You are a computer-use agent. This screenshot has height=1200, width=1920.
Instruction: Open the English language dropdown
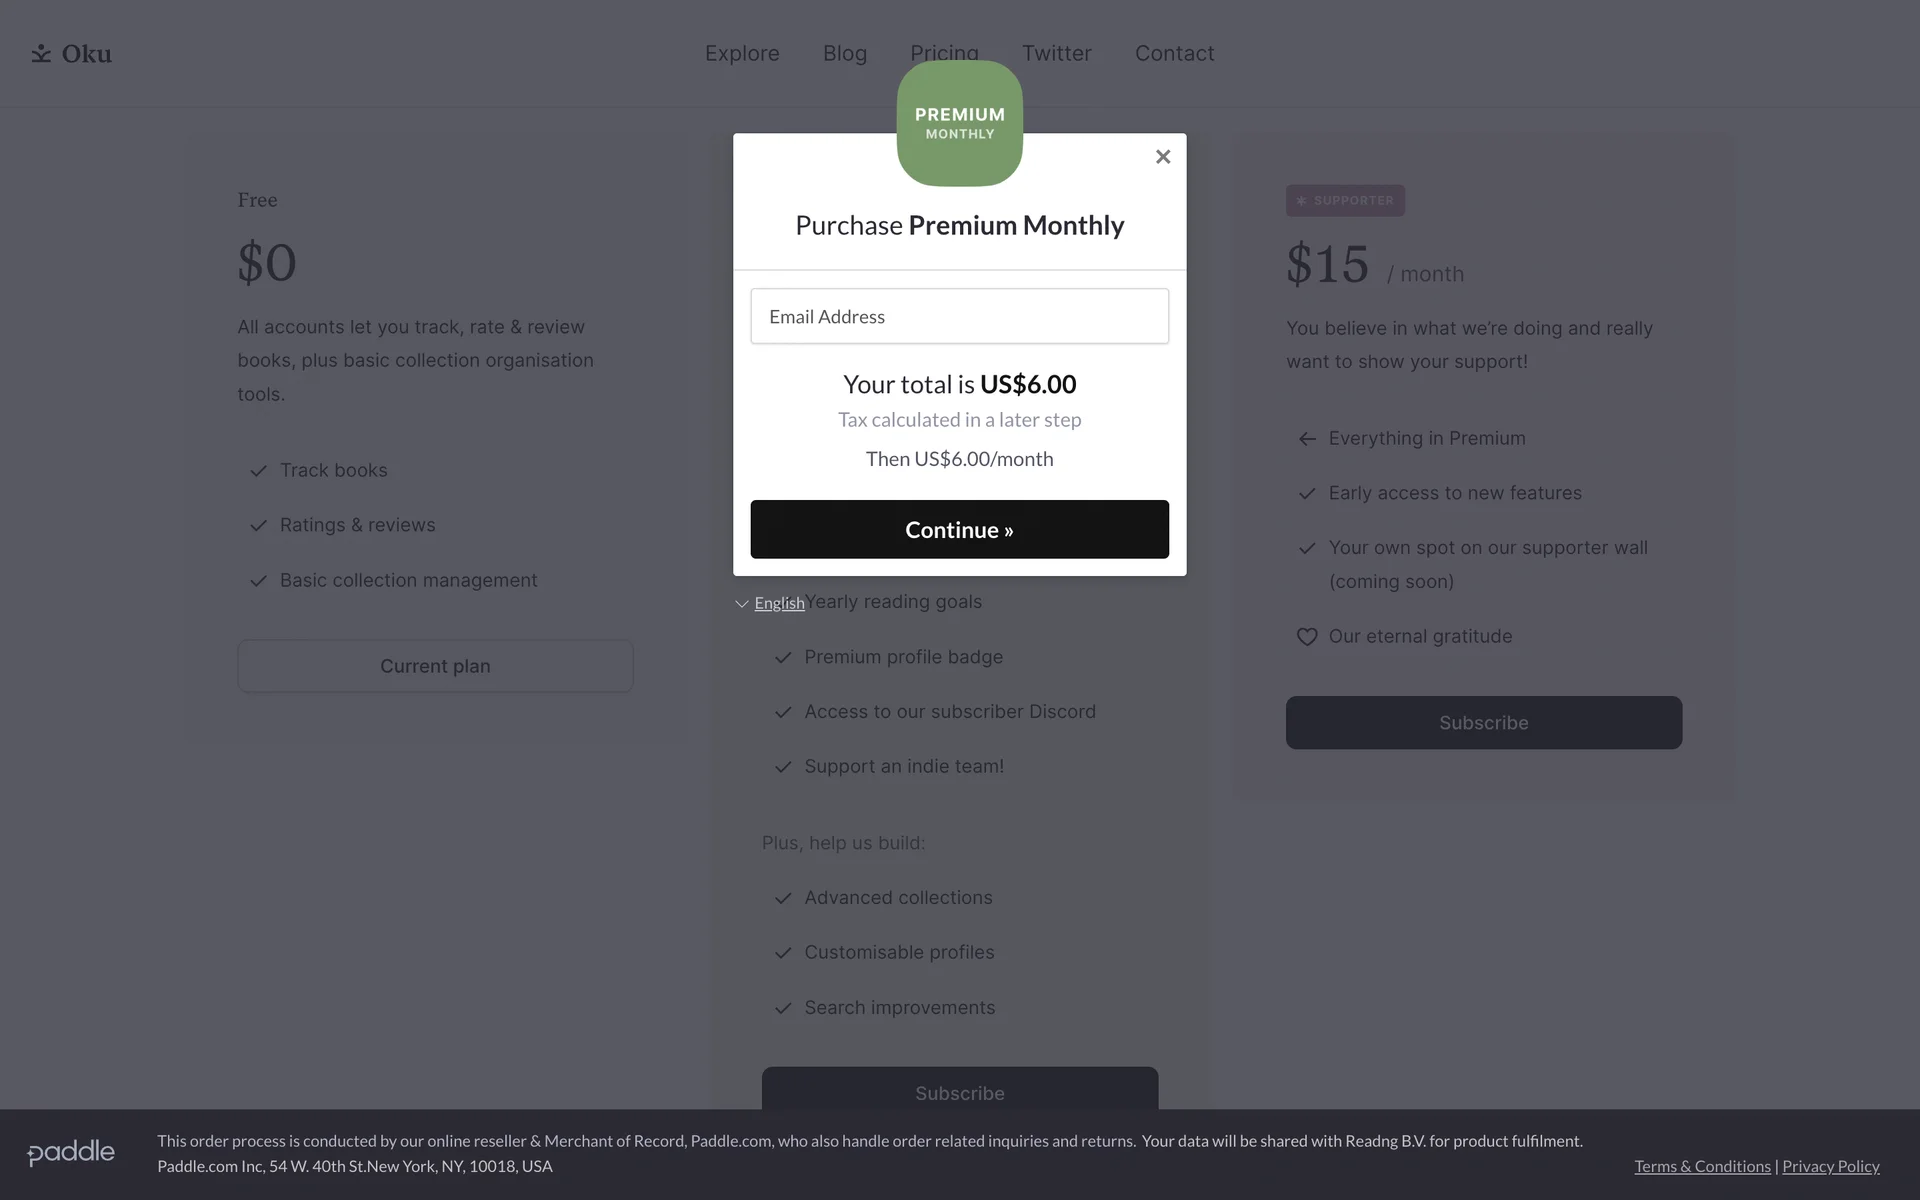(771, 603)
